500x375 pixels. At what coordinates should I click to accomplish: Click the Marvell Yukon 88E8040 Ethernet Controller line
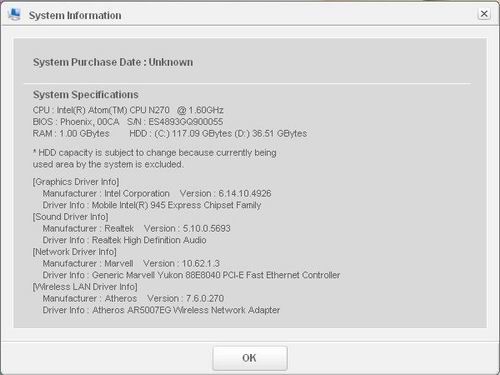[191, 275]
